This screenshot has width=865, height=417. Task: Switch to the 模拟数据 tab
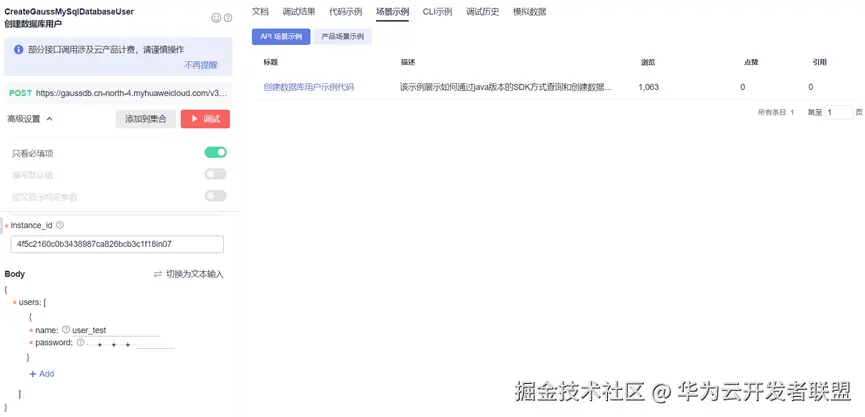[x=529, y=12]
